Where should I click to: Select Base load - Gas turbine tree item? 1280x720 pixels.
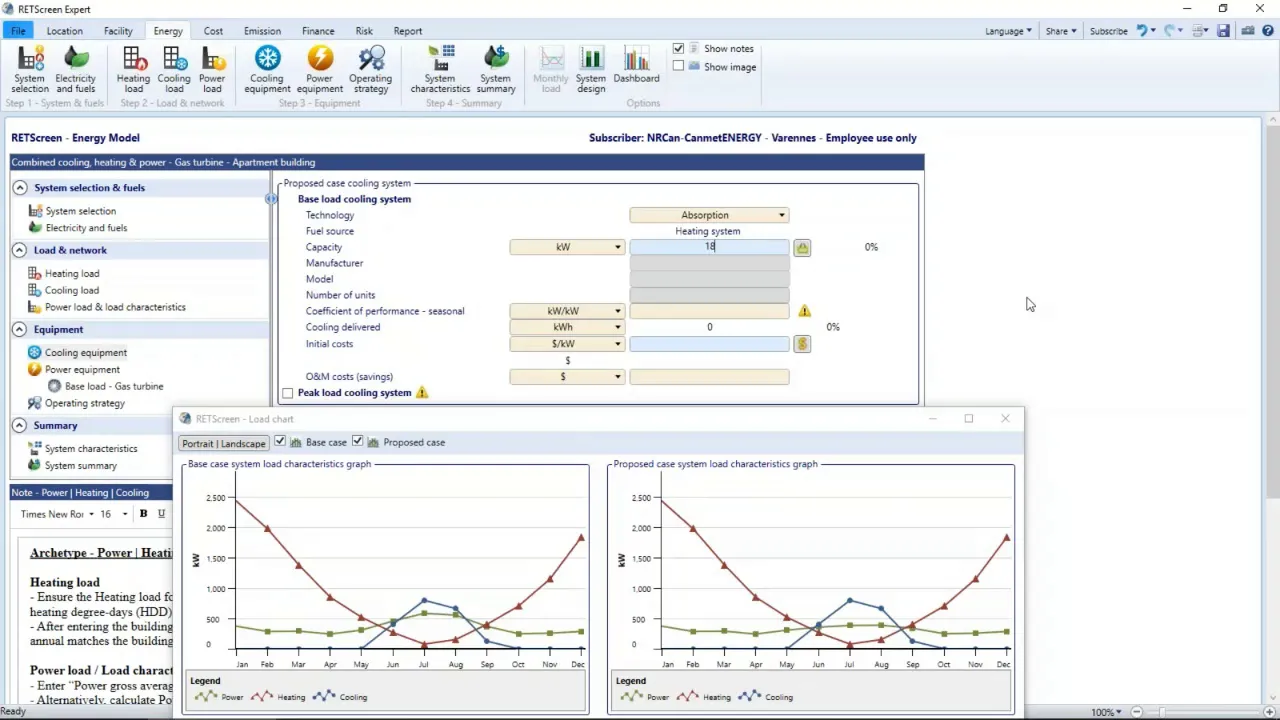click(114, 386)
